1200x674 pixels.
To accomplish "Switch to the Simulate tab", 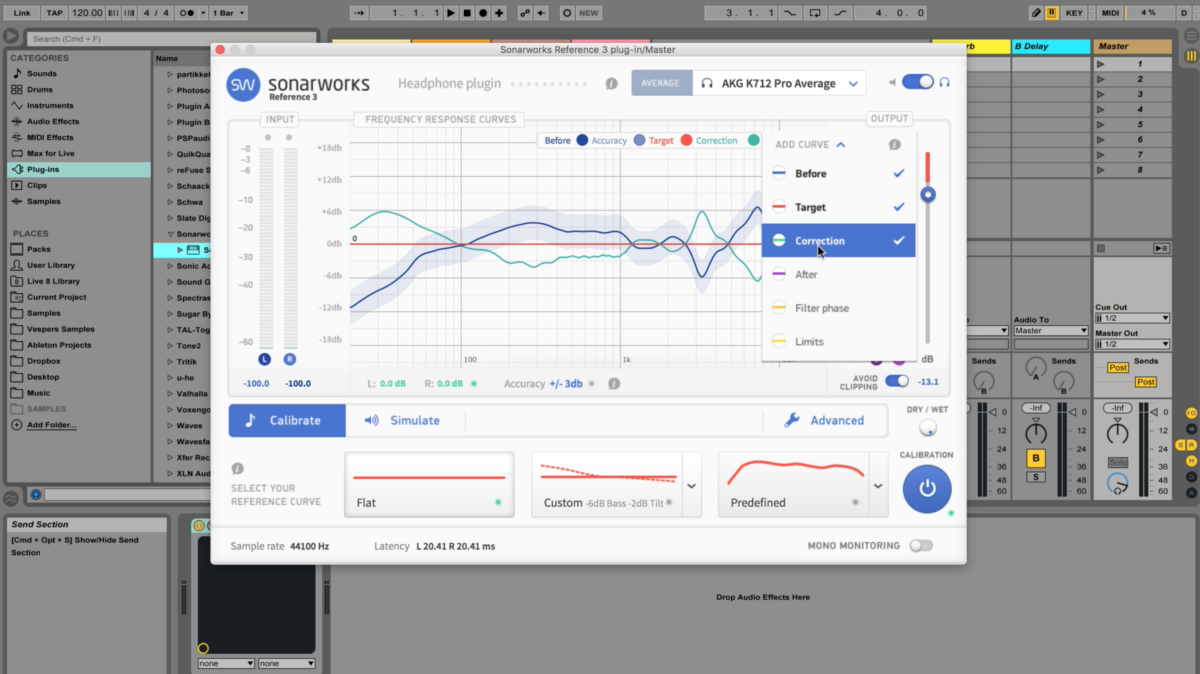I will pos(402,421).
